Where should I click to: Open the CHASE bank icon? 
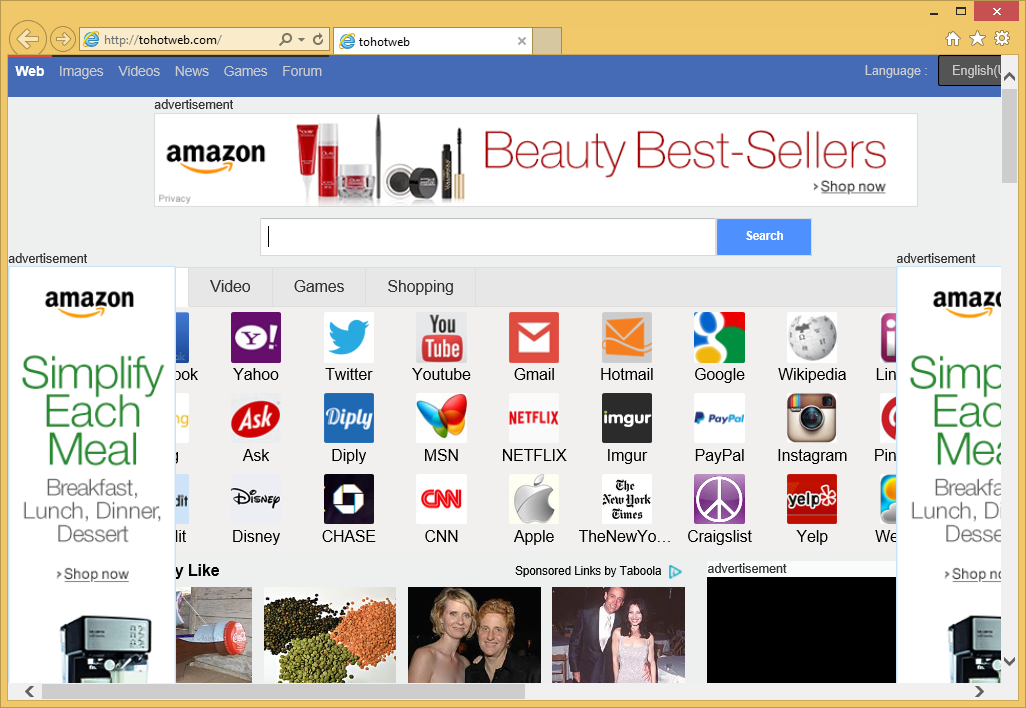(349, 499)
